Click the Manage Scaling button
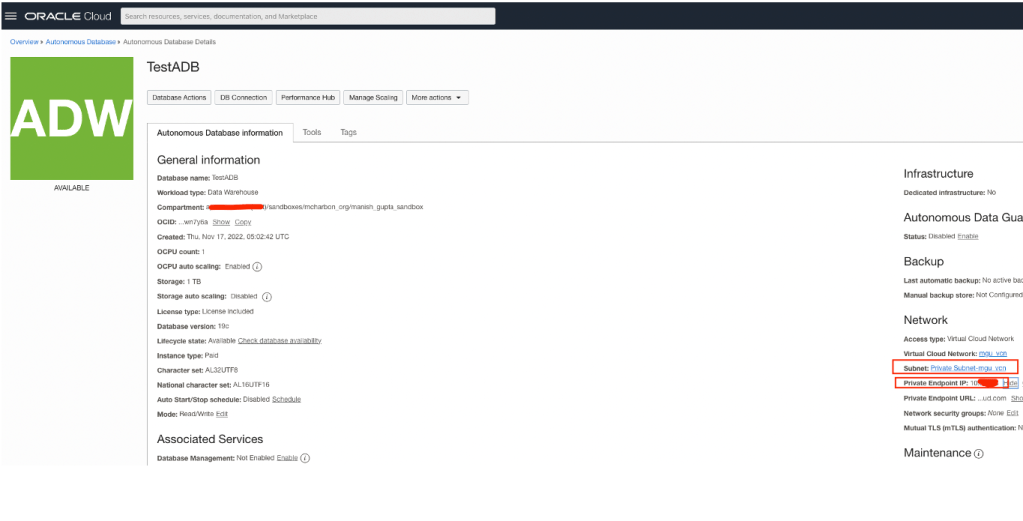Viewport: 1023px width, 521px height. pyautogui.click(x=374, y=98)
